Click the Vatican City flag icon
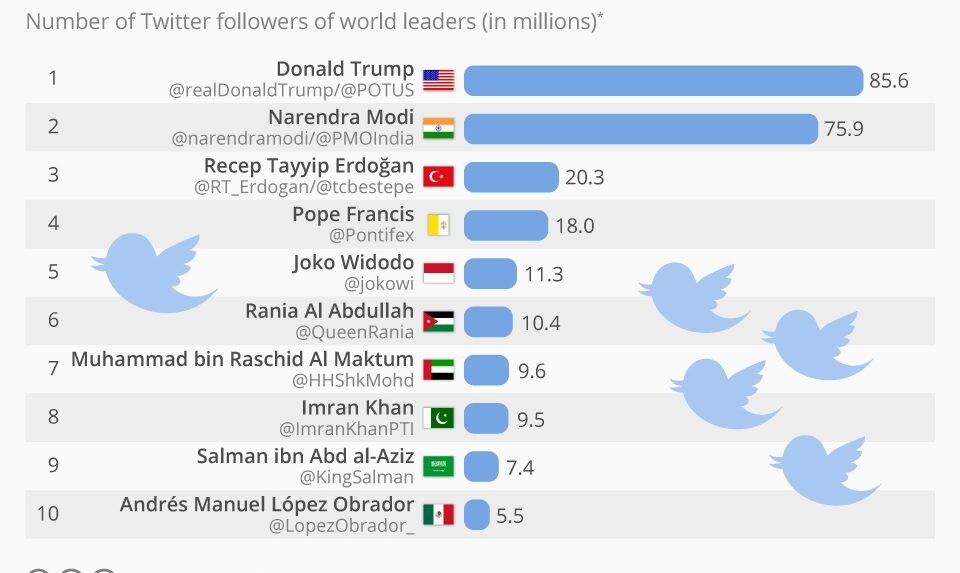The image size is (960, 573). coord(438,225)
